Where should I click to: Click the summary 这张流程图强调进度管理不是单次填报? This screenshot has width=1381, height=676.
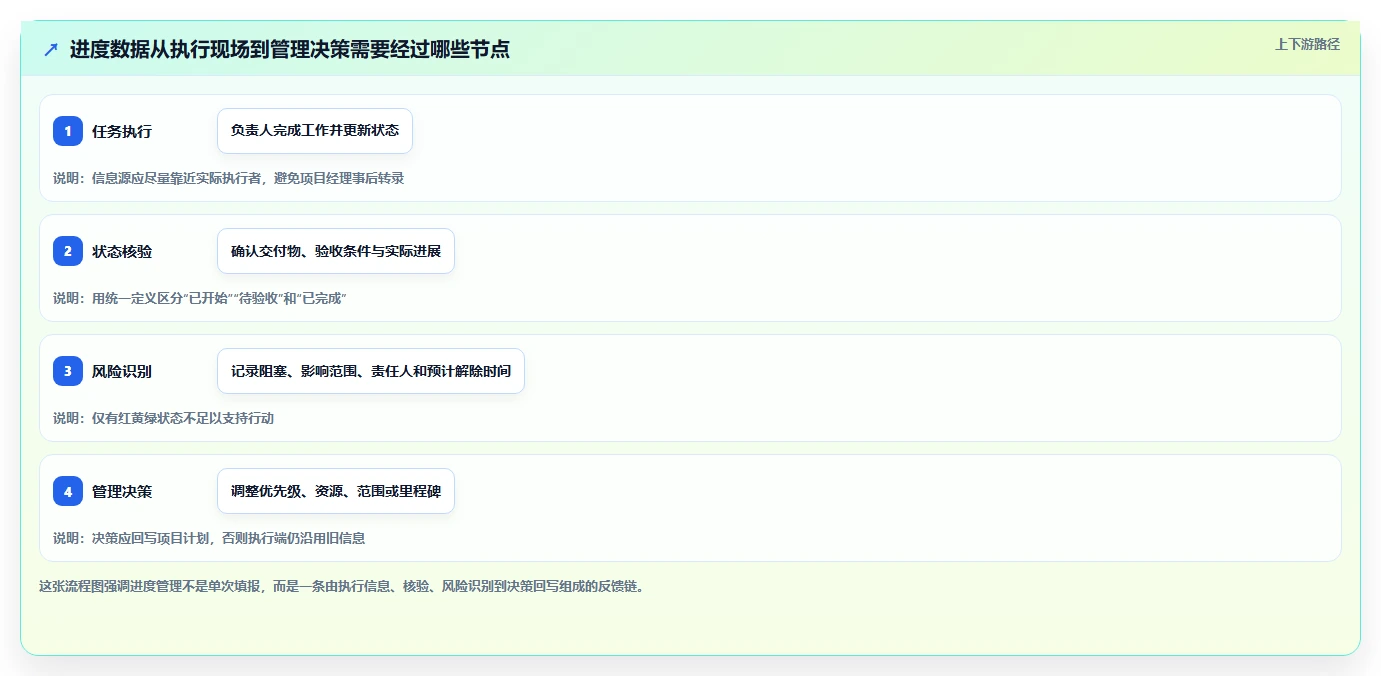click(150, 586)
